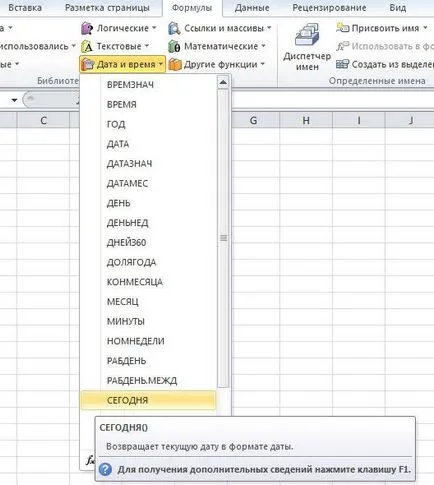Switch to the Вид tab
Screen dimensions: 434x485
(x=398, y=8)
